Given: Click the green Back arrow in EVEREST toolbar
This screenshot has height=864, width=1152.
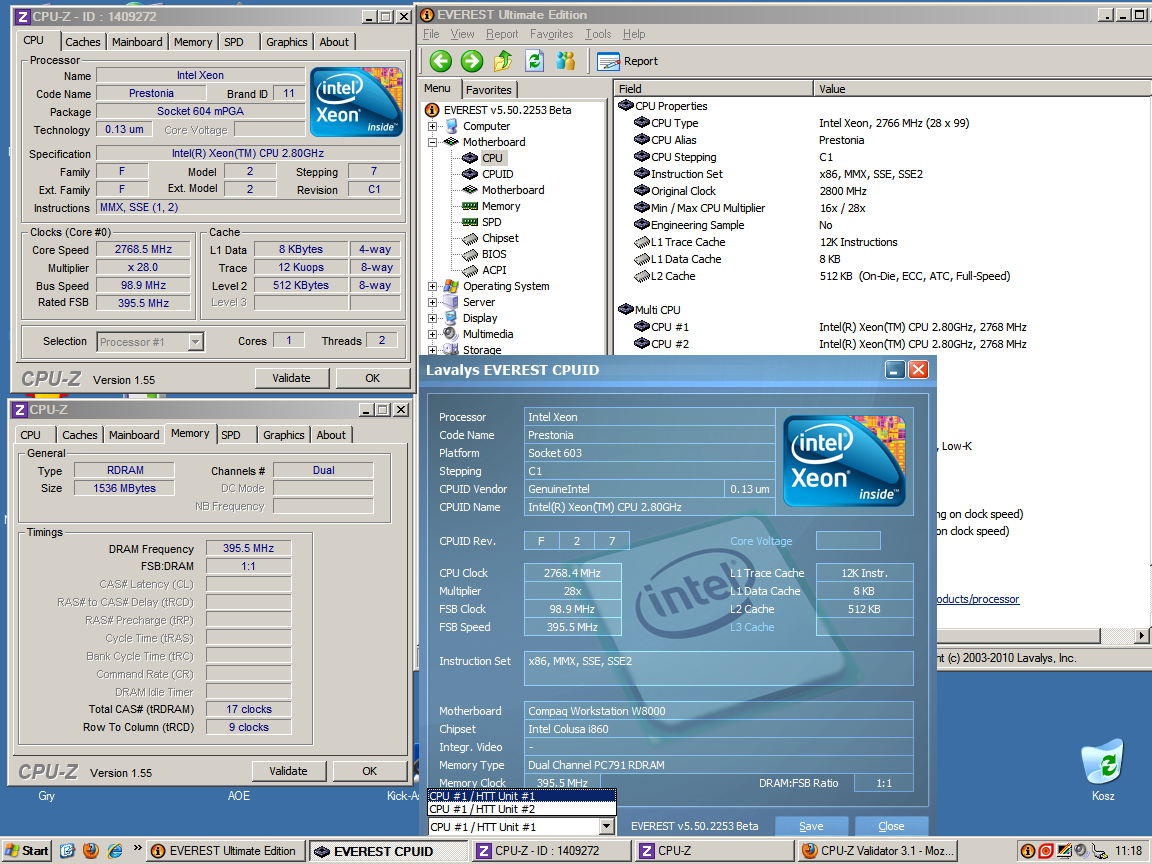Looking at the screenshot, I should [x=441, y=61].
